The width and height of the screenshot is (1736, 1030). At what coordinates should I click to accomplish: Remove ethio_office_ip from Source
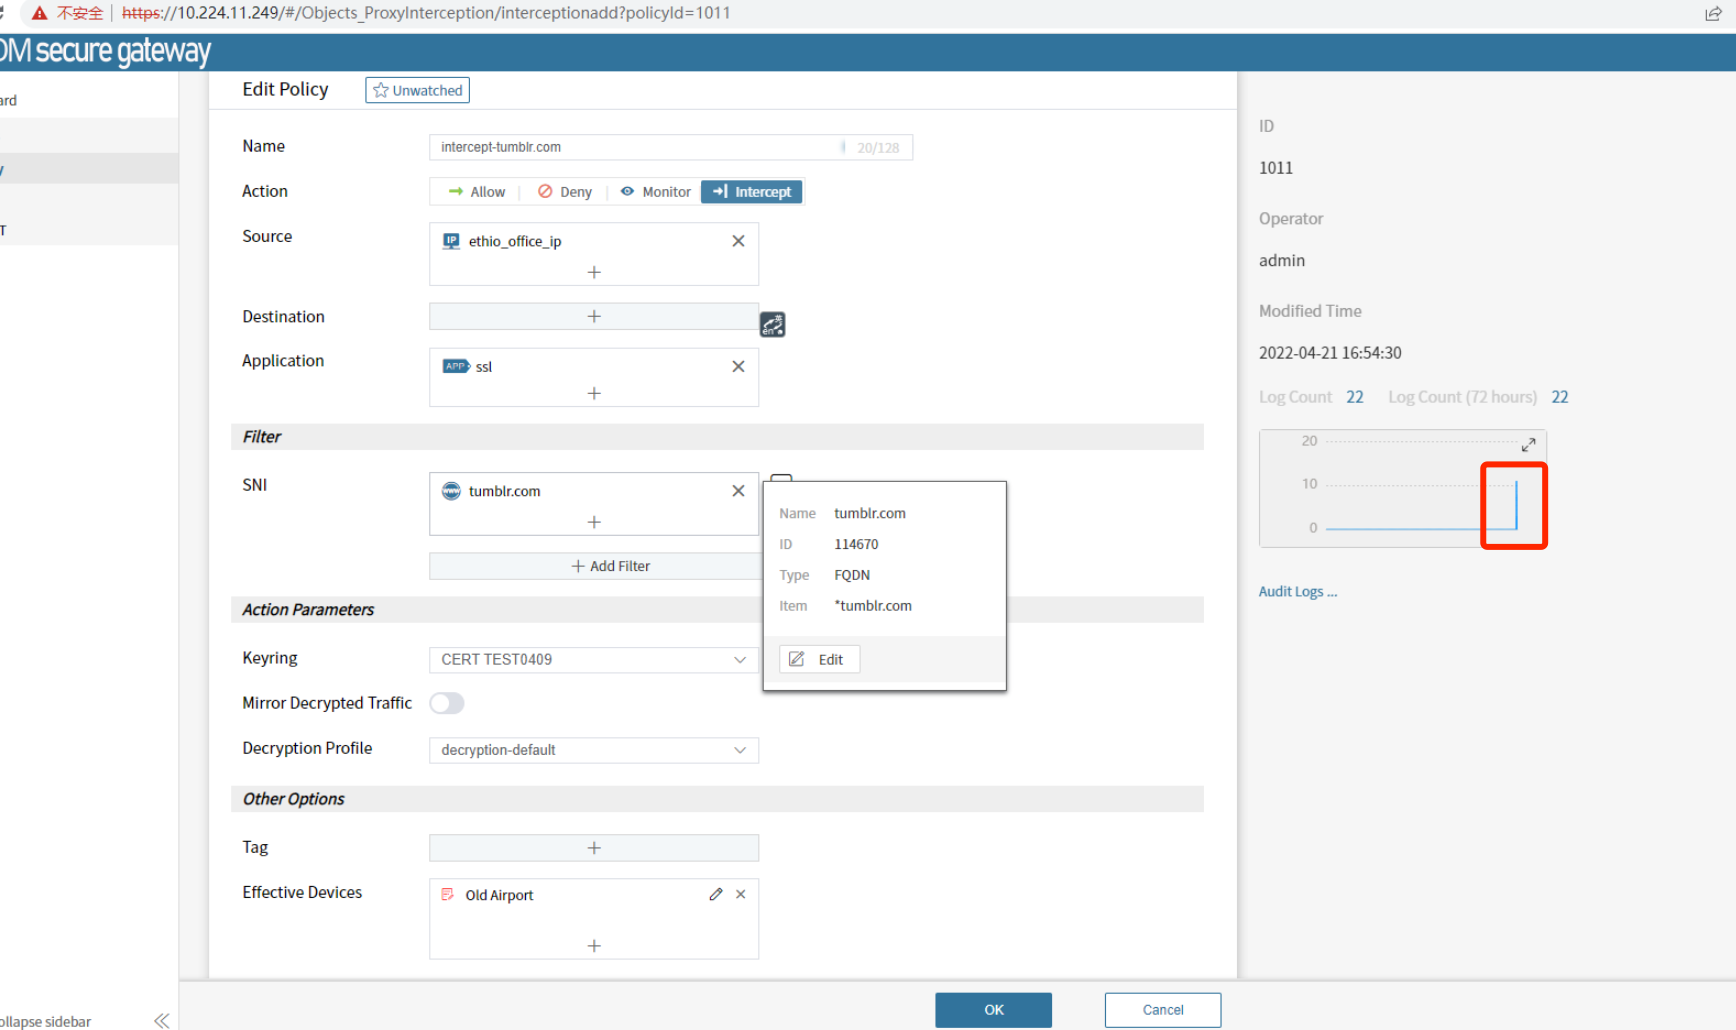tap(738, 241)
